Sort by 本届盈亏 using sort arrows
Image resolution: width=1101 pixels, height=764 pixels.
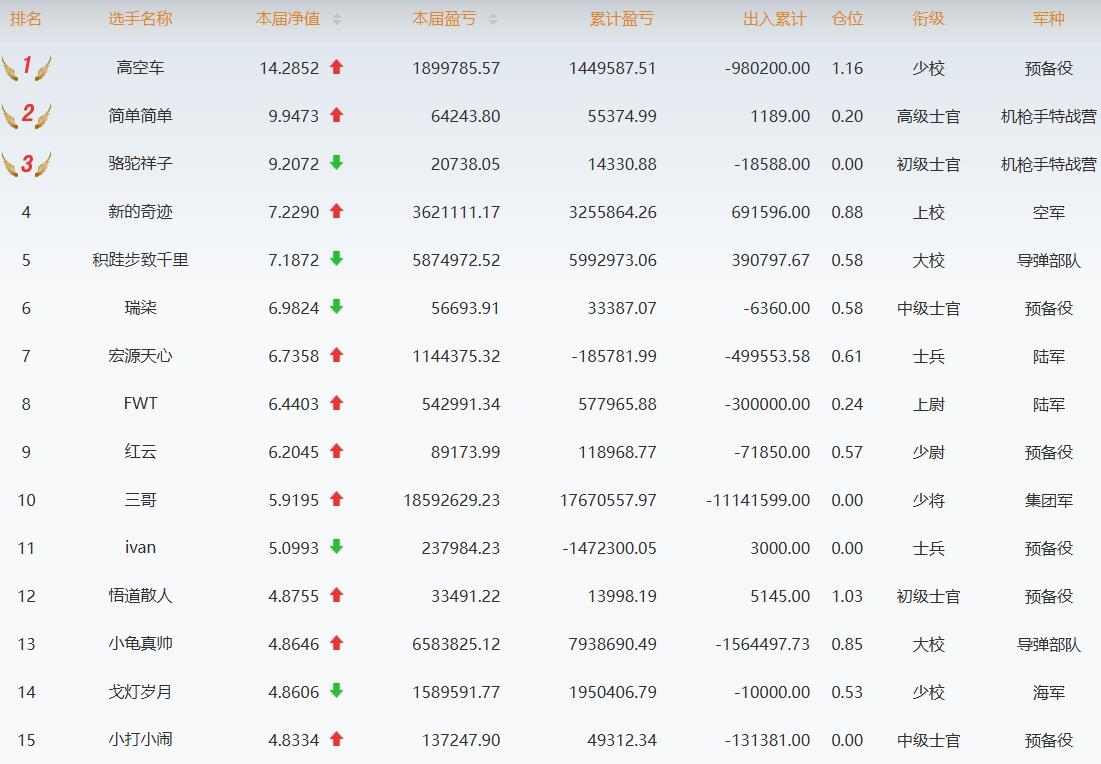(492, 19)
